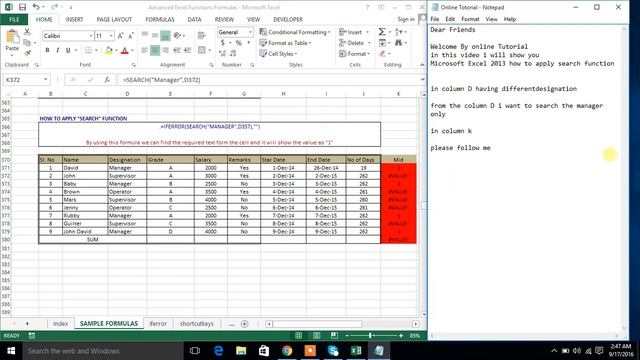Open the Format as Table dropdown
640x360 pixels.
[285, 43]
